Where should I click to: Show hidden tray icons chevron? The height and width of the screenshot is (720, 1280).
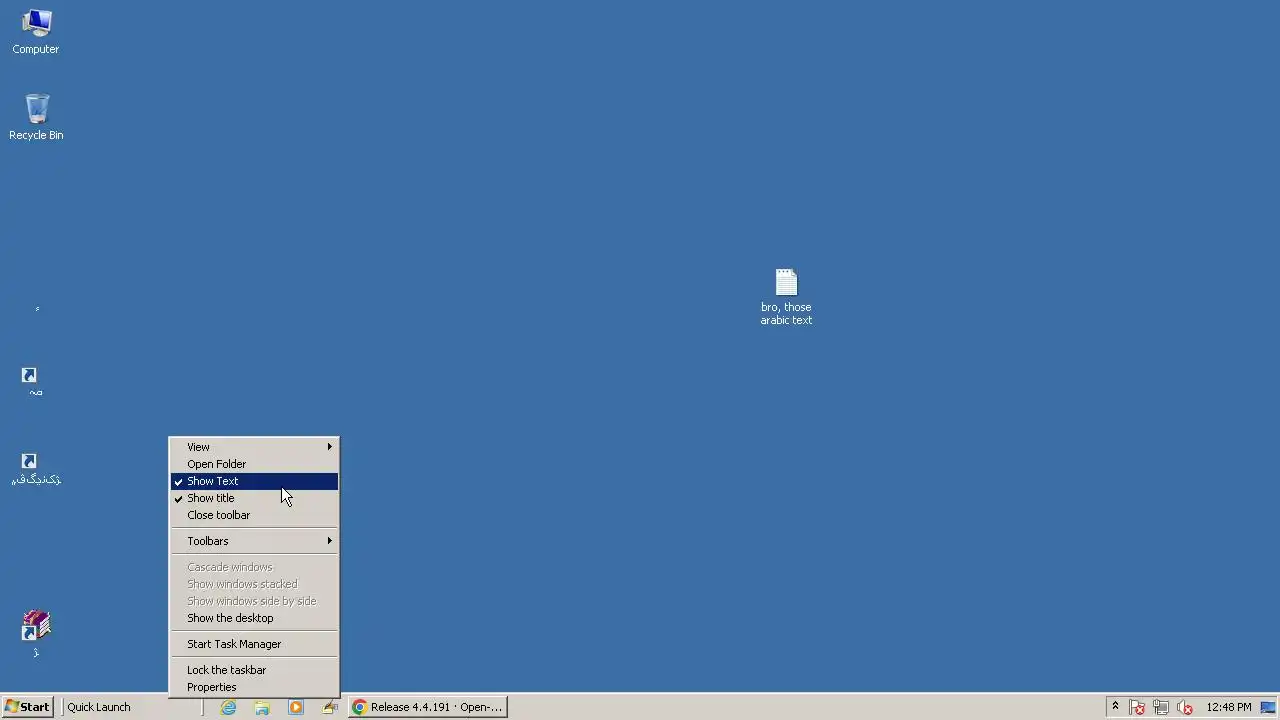(1115, 707)
